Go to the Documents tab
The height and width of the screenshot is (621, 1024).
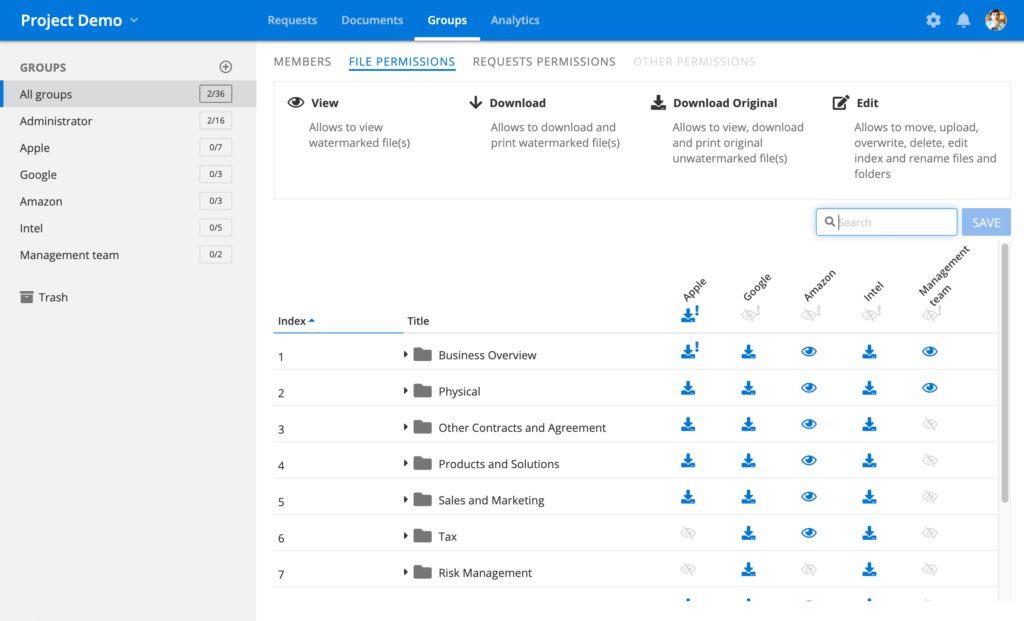372,20
